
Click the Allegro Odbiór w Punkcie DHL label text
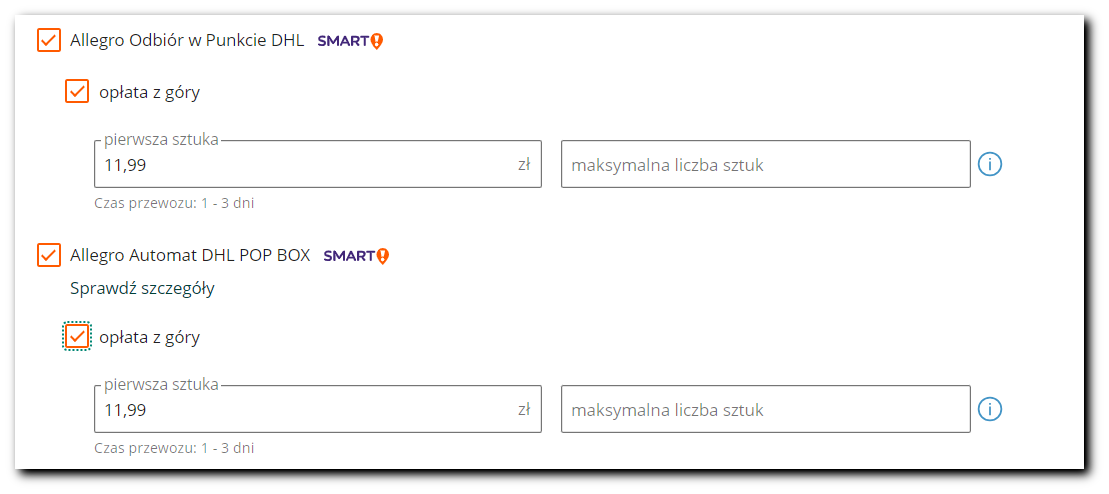187,41
